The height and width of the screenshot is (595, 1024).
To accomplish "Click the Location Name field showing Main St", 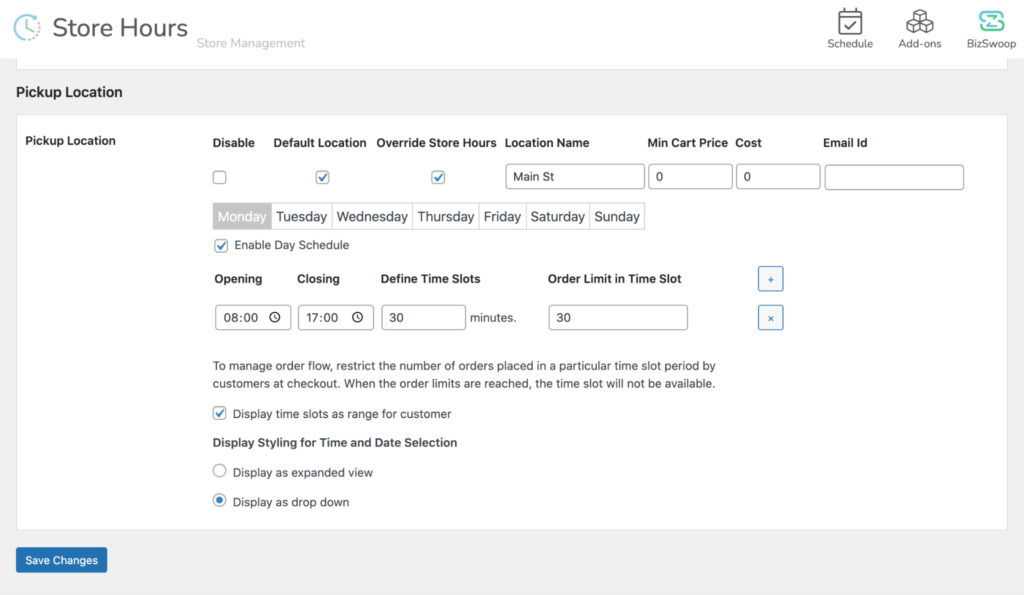I will 574,176.
